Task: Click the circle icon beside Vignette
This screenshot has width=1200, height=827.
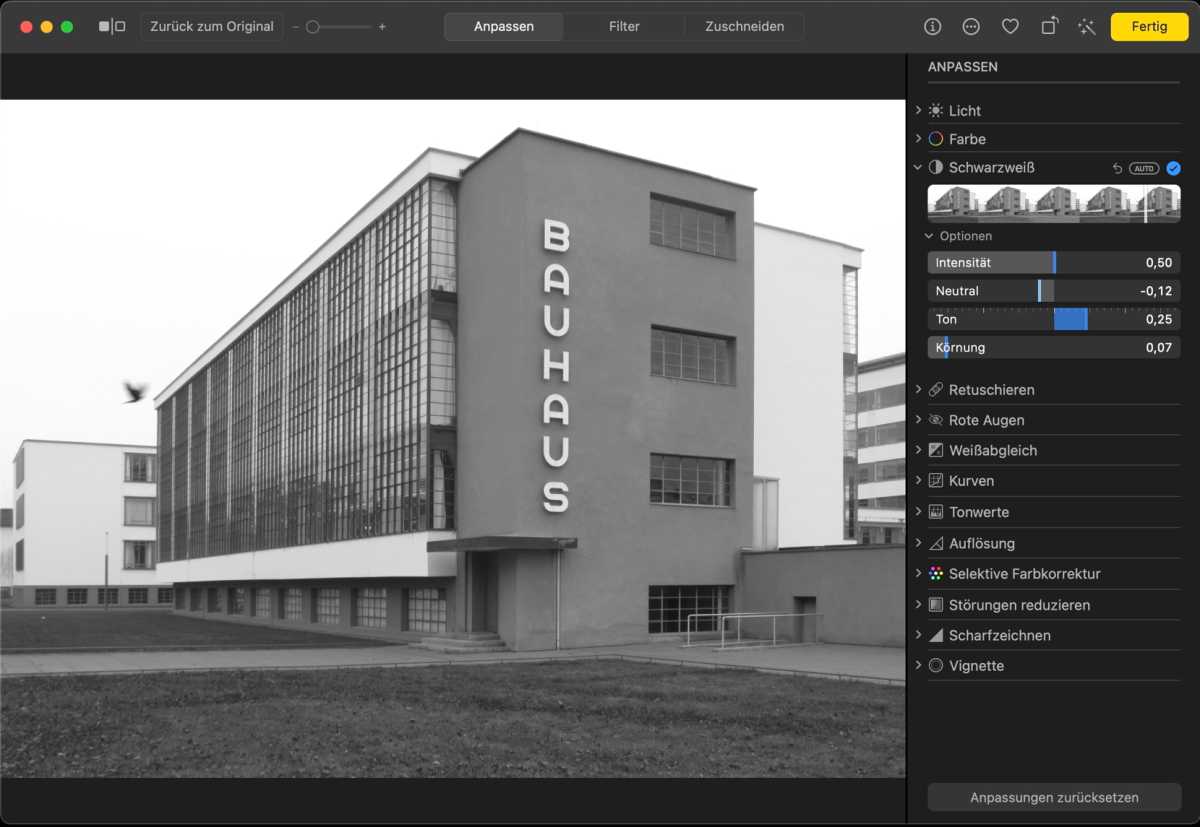Action: [x=936, y=666]
